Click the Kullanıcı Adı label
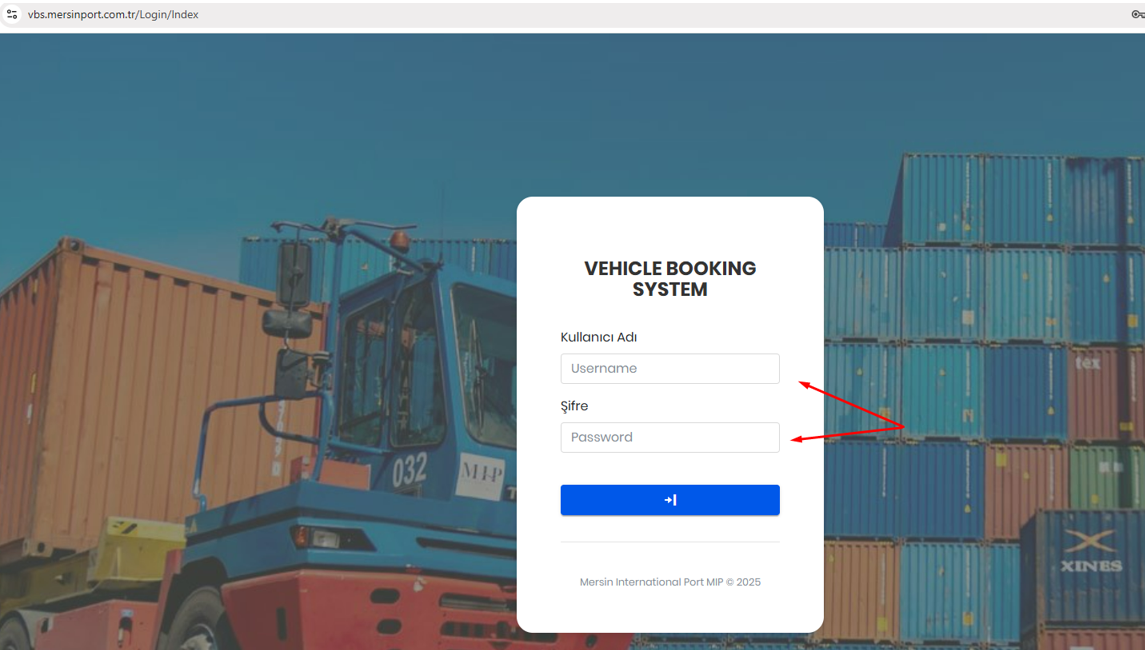Screen dimensions: 1145x650 (x=599, y=337)
